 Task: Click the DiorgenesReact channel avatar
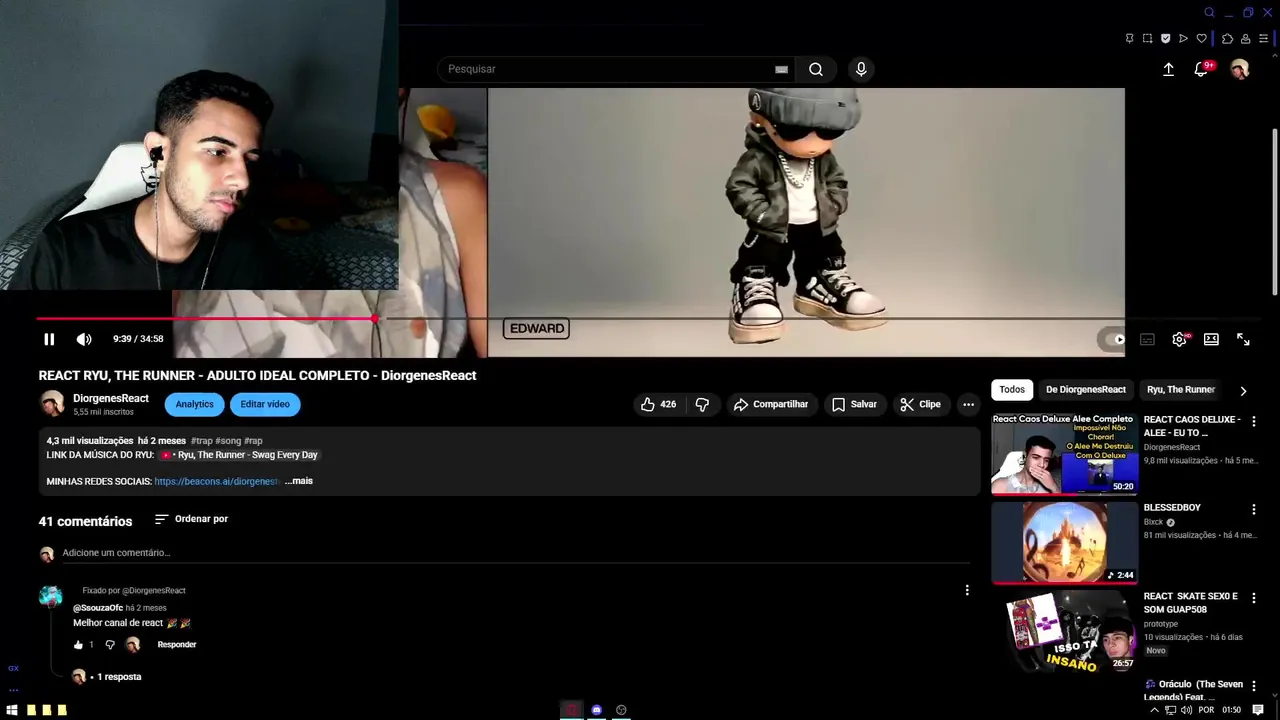52,403
